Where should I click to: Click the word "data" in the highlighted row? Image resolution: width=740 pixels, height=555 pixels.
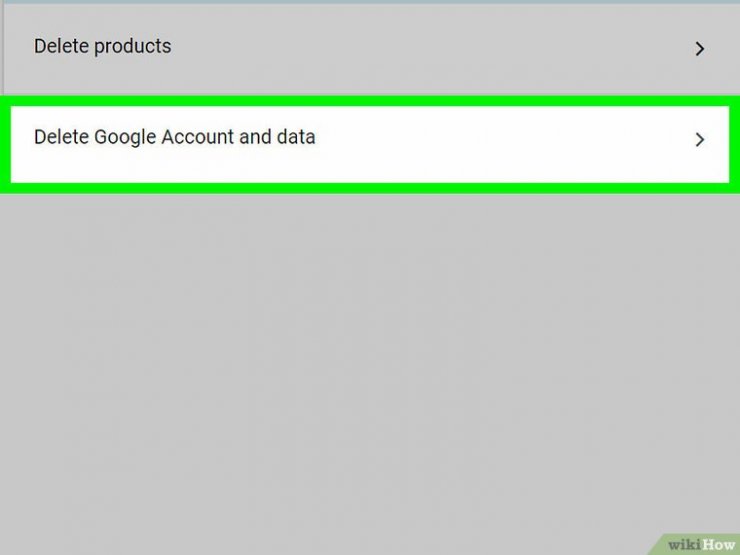click(x=296, y=137)
